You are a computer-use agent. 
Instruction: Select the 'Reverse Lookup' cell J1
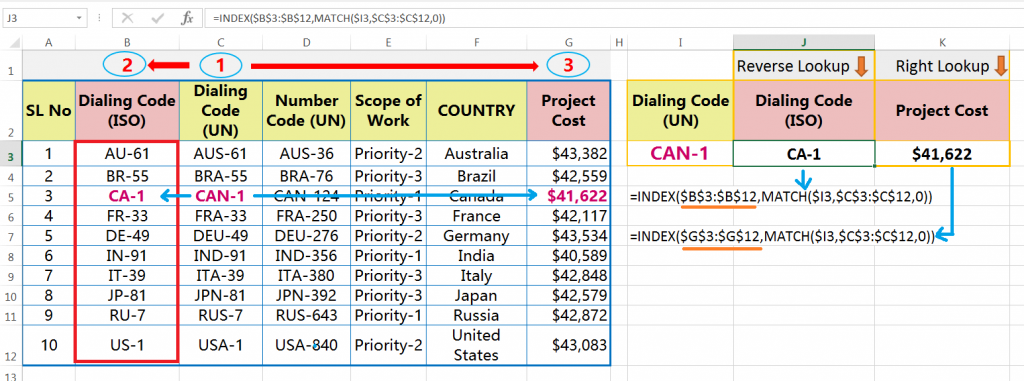(x=804, y=66)
